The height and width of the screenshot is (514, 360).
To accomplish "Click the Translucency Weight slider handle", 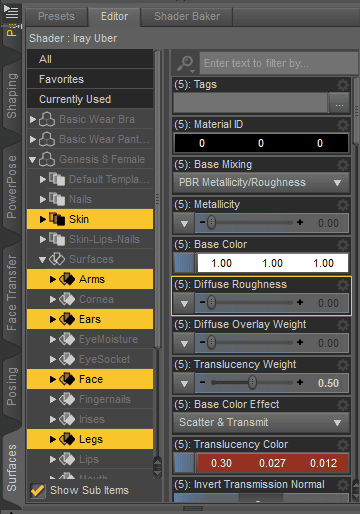I will 253,382.
